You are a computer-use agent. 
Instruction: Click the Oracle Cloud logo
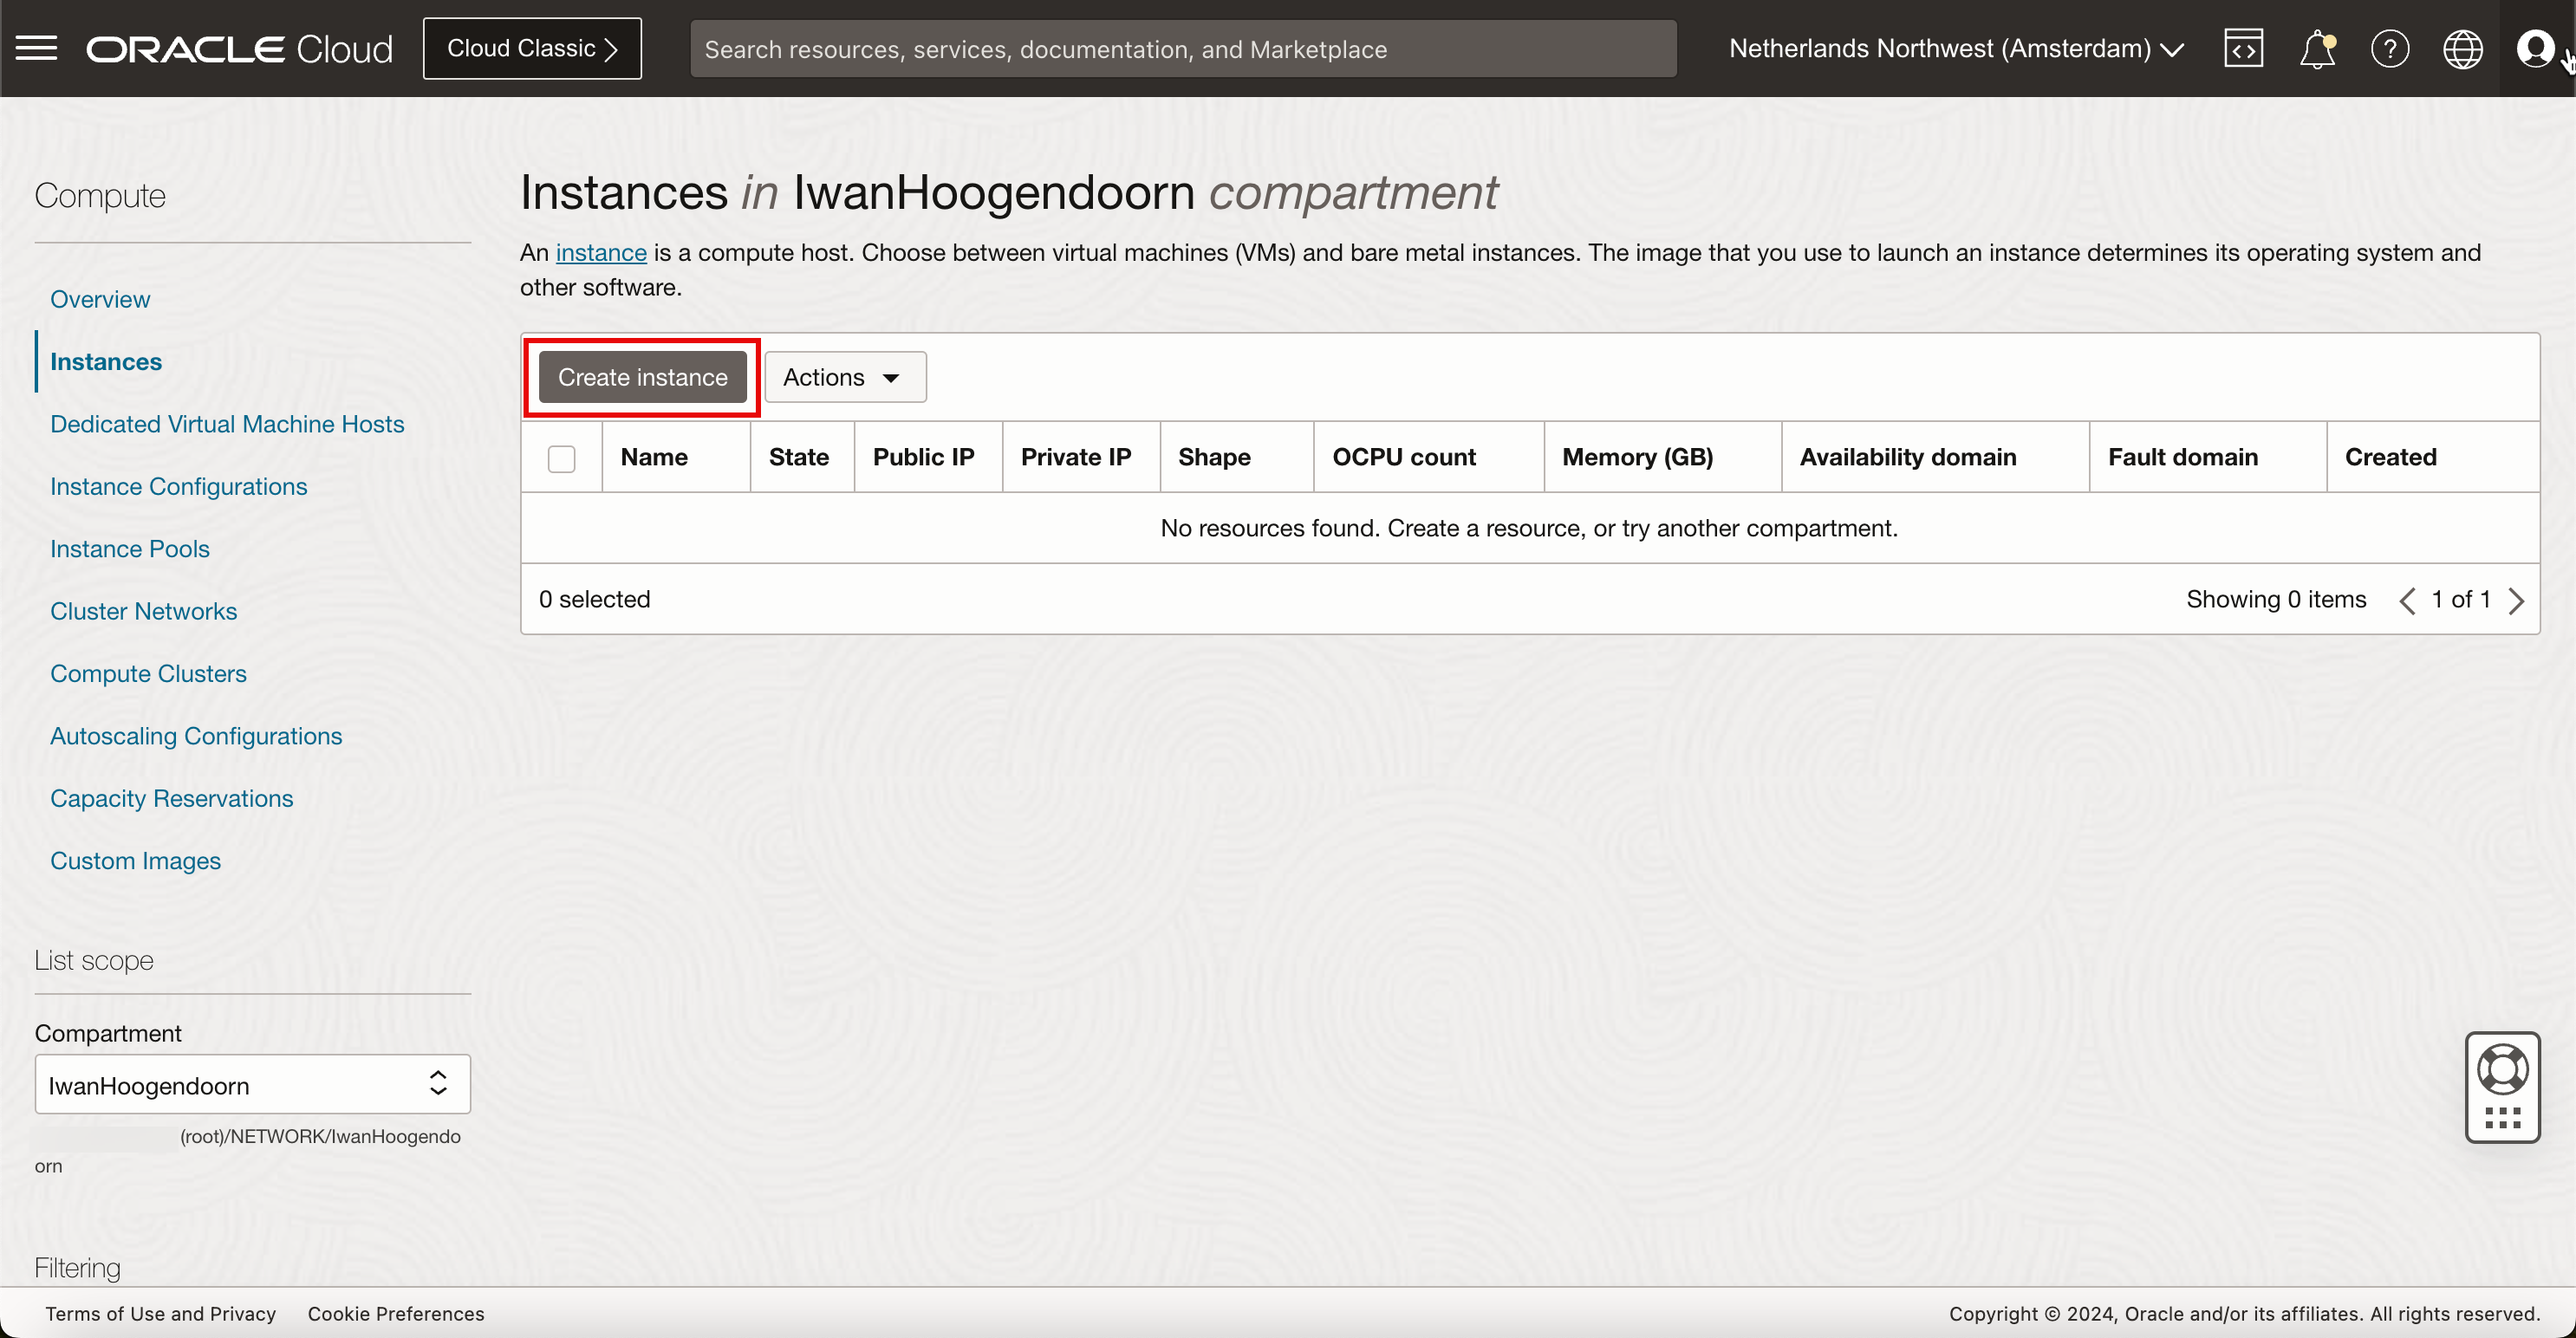[x=239, y=48]
